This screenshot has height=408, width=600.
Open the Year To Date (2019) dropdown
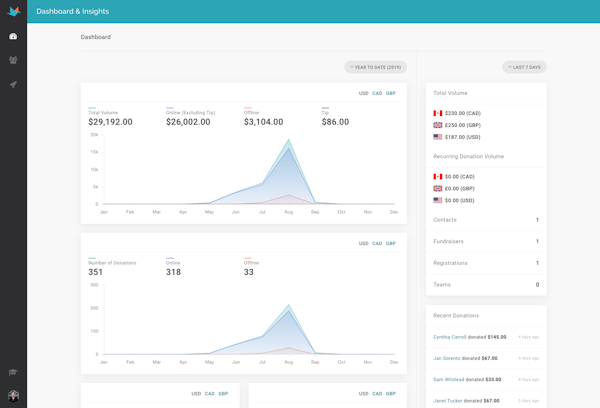pos(375,67)
